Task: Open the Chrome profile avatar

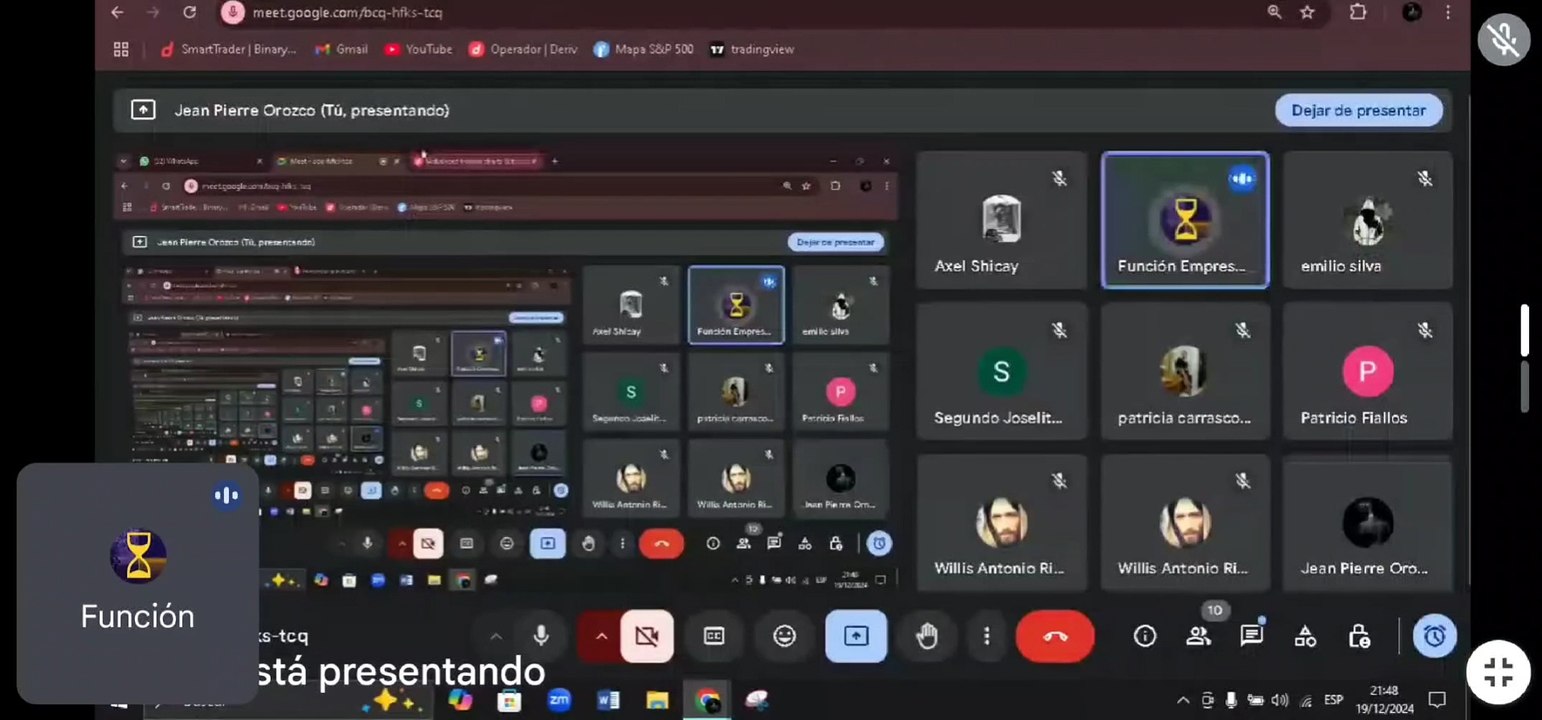Action: pos(1412,12)
